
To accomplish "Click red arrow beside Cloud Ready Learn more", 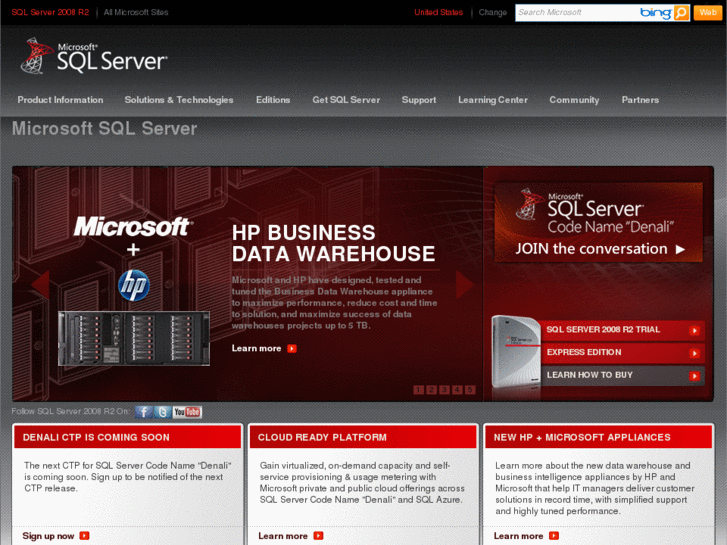I will [318, 536].
